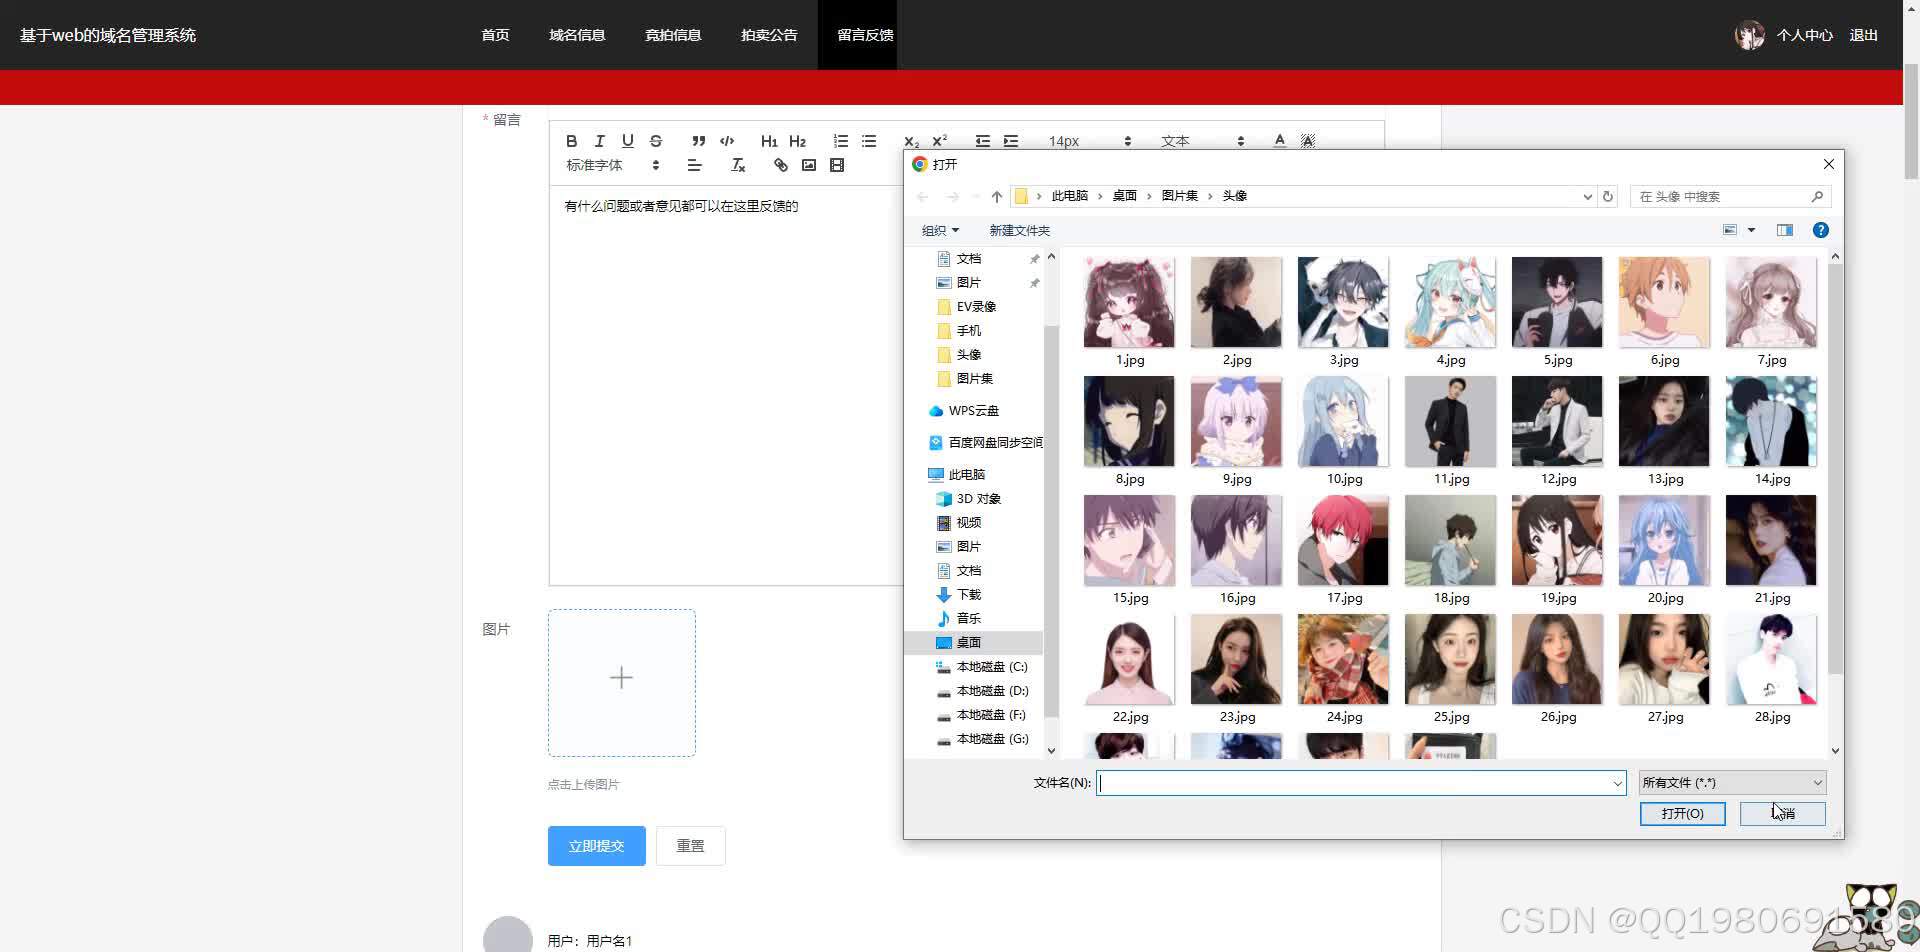Image resolution: width=1920 pixels, height=952 pixels.
Task: Toggle the ordered list formatting
Action: [840, 141]
